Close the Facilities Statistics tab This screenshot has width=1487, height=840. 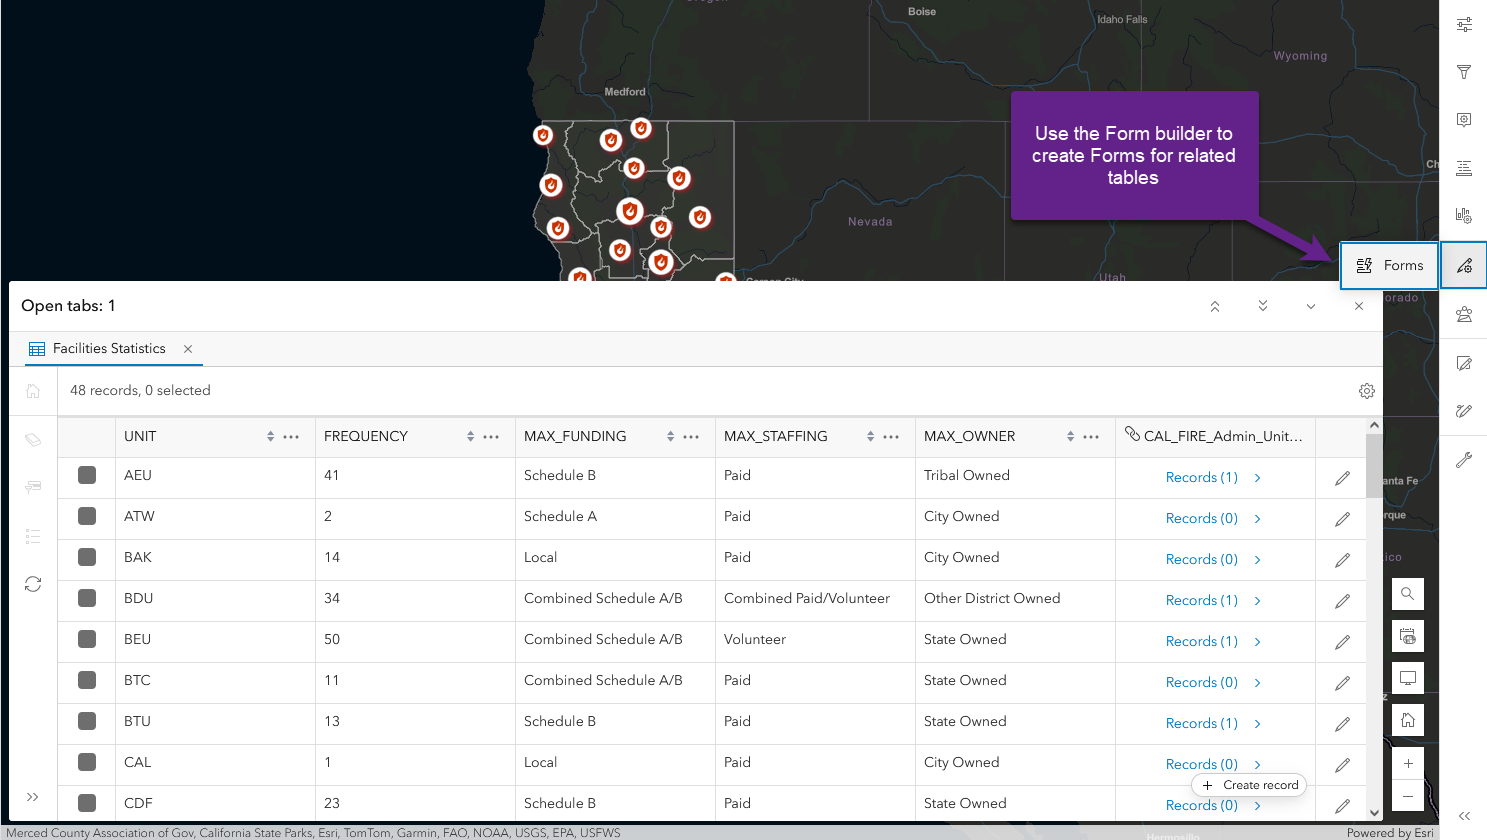point(188,349)
